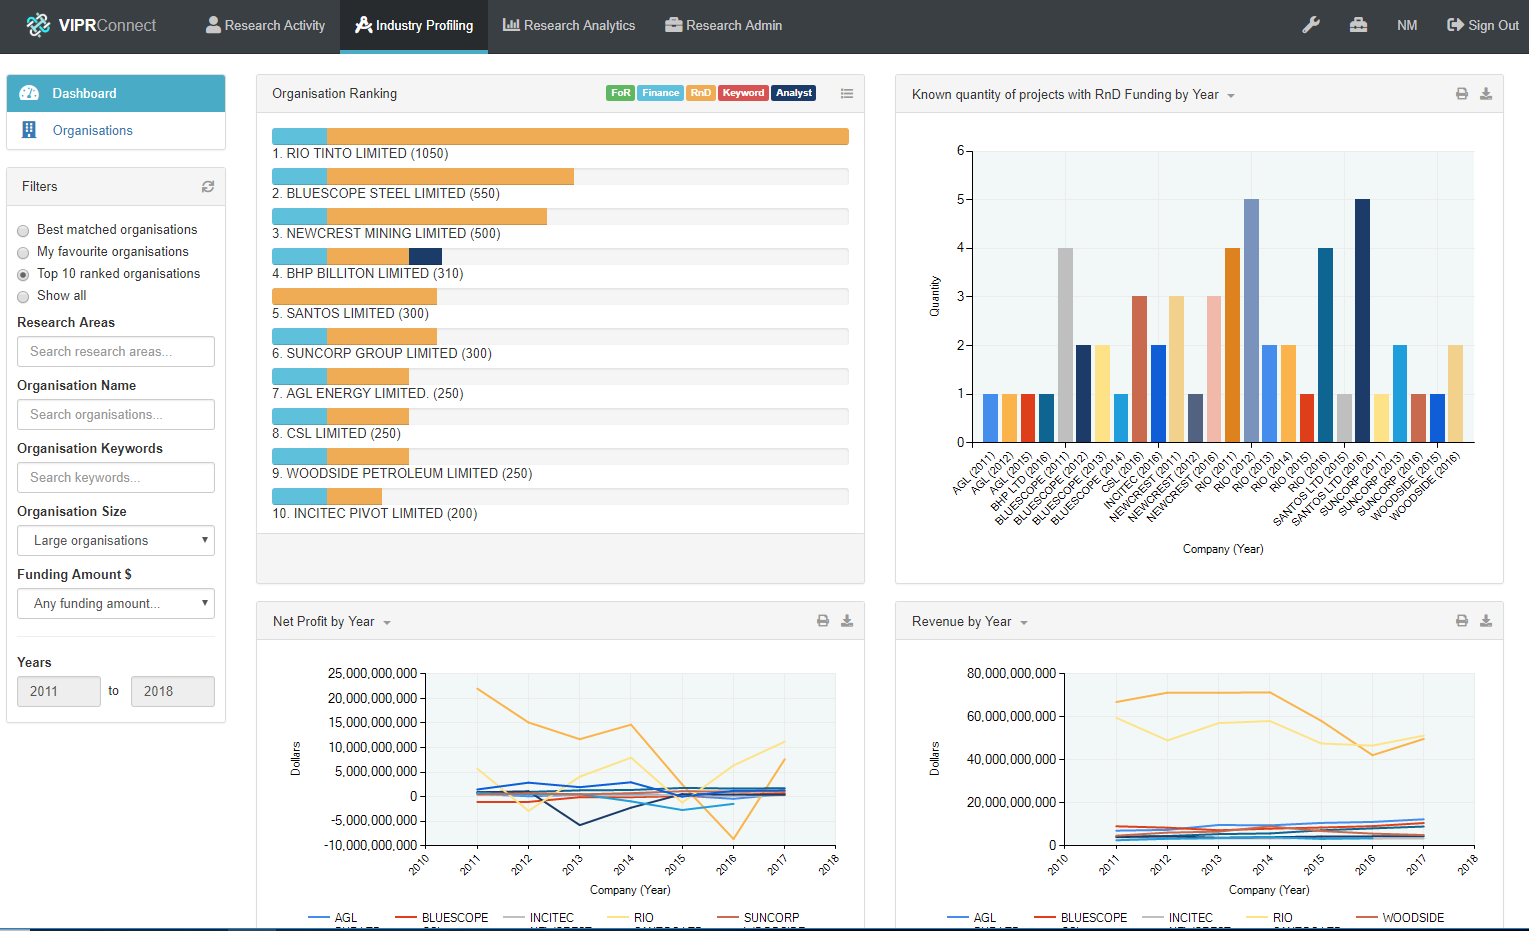Open the Funding Amount dropdown
The width and height of the screenshot is (1529, 931).
click(116, 603)
